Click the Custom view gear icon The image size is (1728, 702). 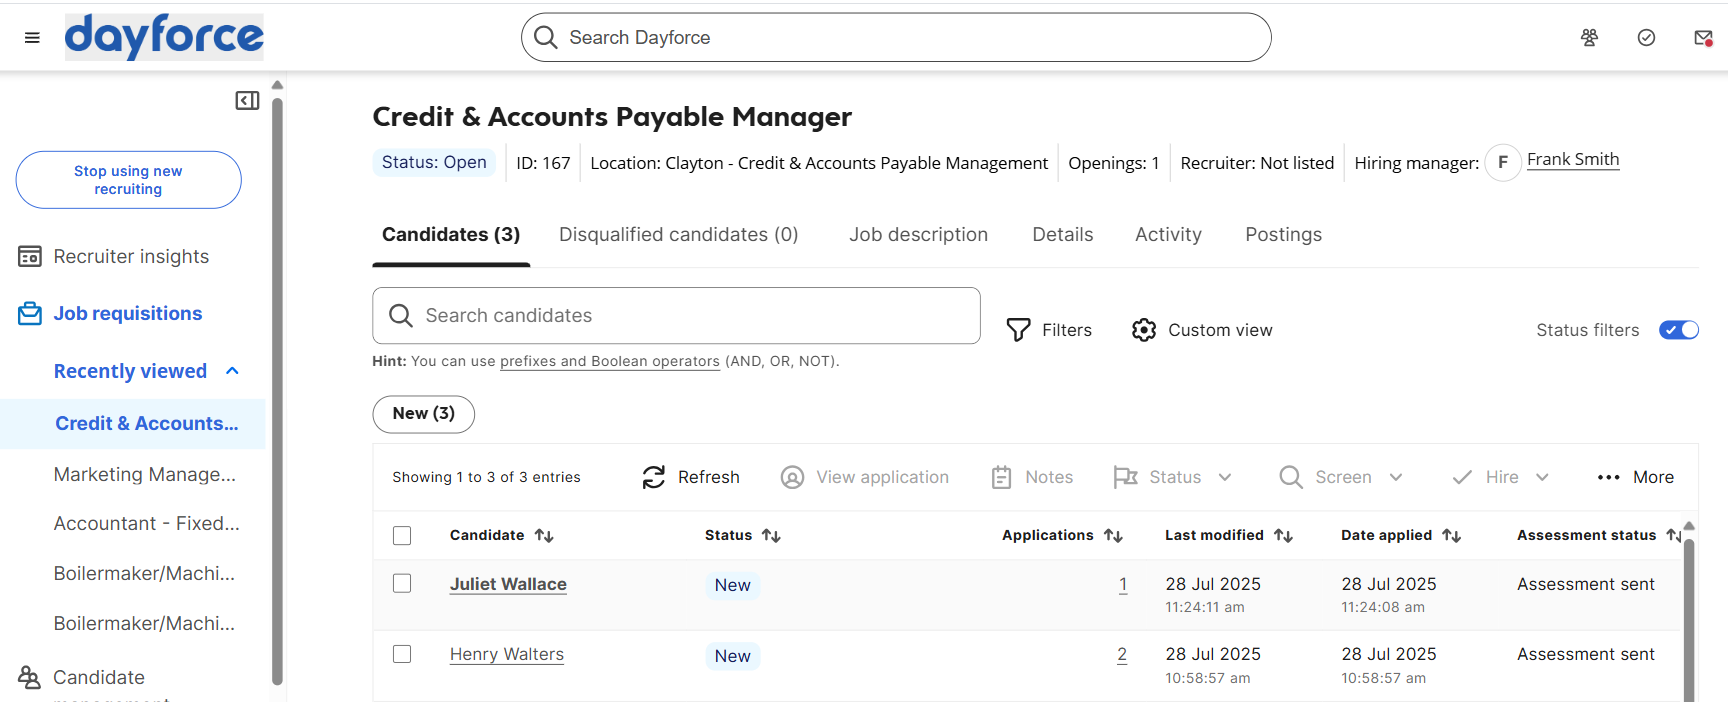1144,330
